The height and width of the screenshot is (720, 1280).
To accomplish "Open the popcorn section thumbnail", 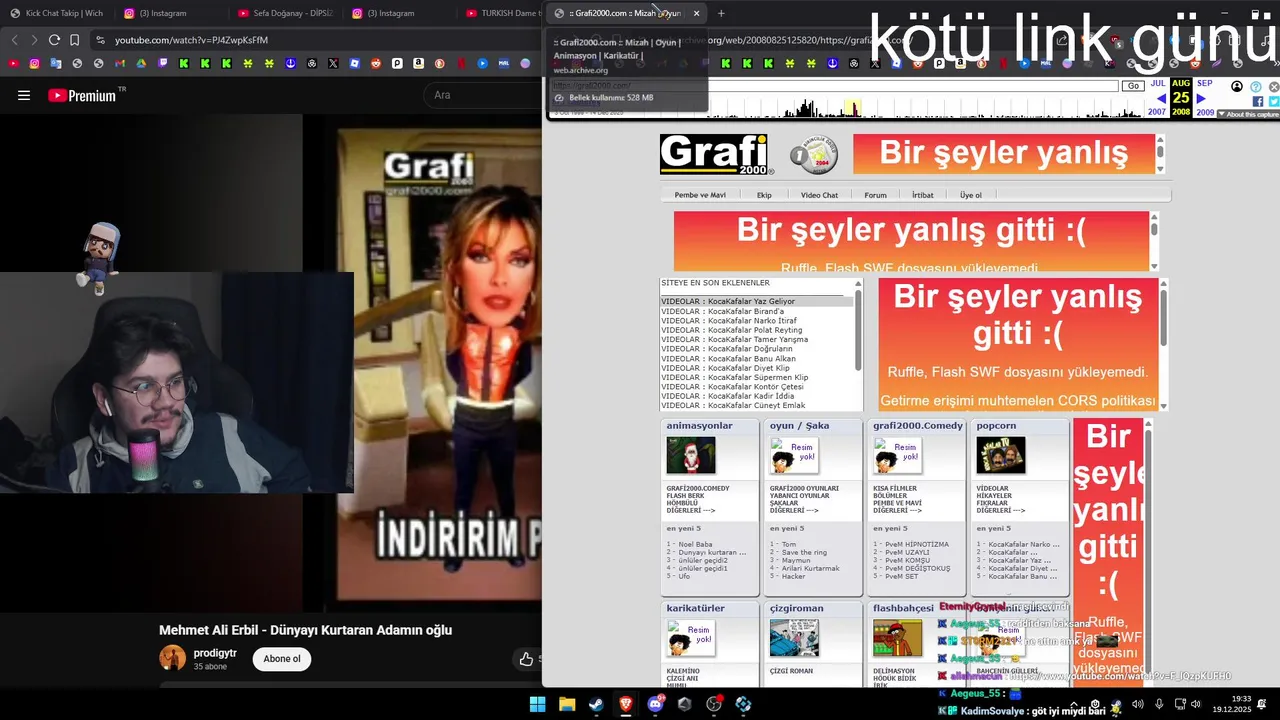I will click(1001, 455).
